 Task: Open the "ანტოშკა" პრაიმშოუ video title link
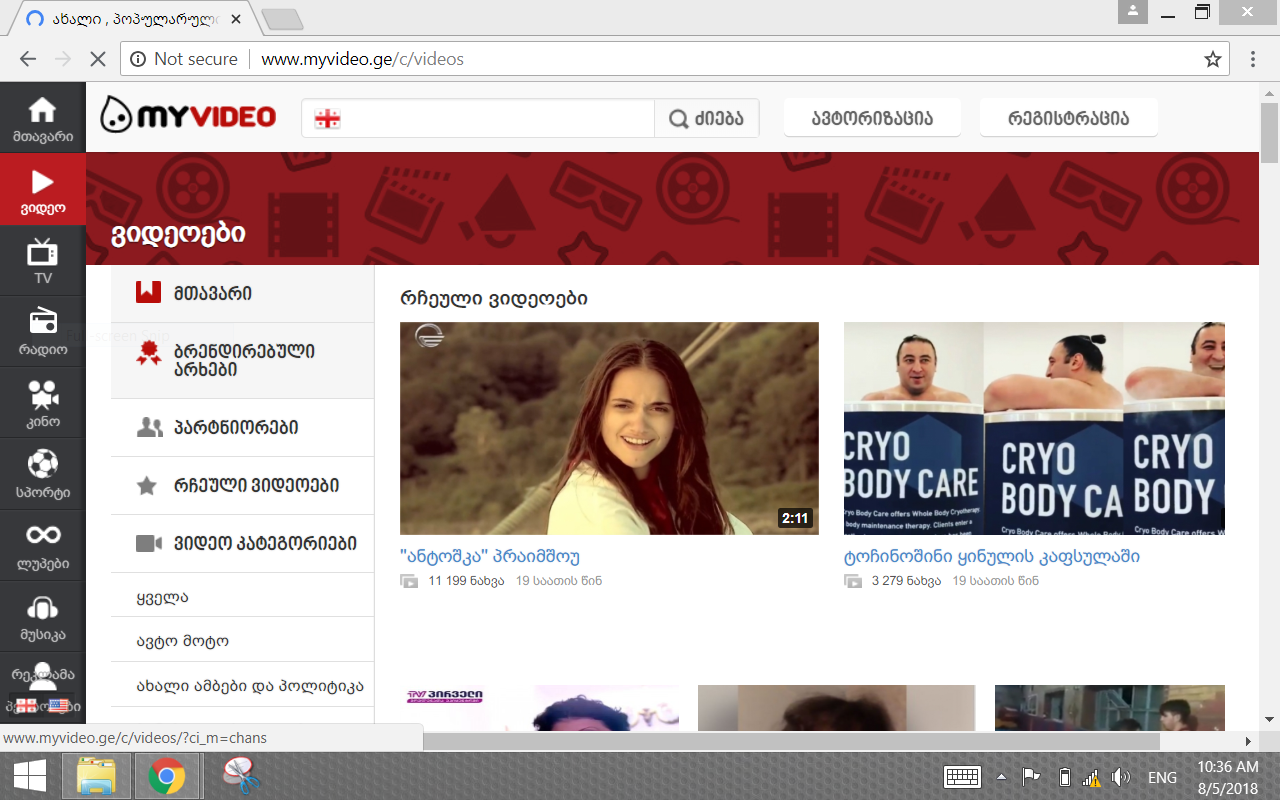[x=490, y=557]
